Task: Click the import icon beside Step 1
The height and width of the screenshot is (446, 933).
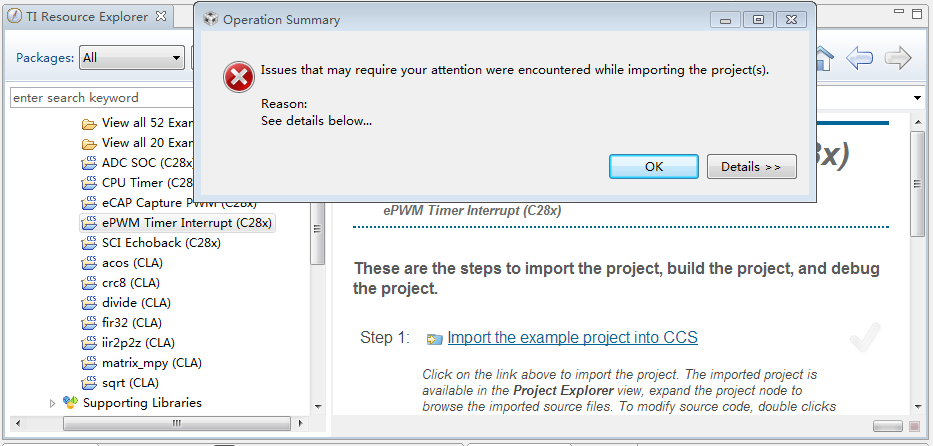Action: (434, 338)
